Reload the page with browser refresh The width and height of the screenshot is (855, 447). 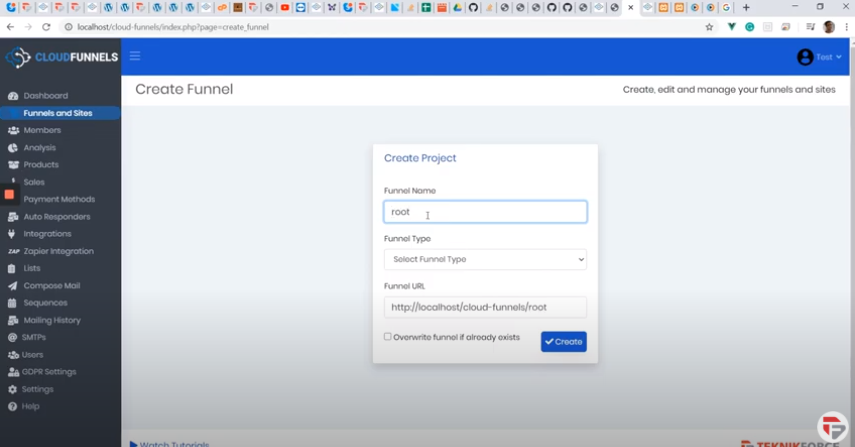(46, 27)
